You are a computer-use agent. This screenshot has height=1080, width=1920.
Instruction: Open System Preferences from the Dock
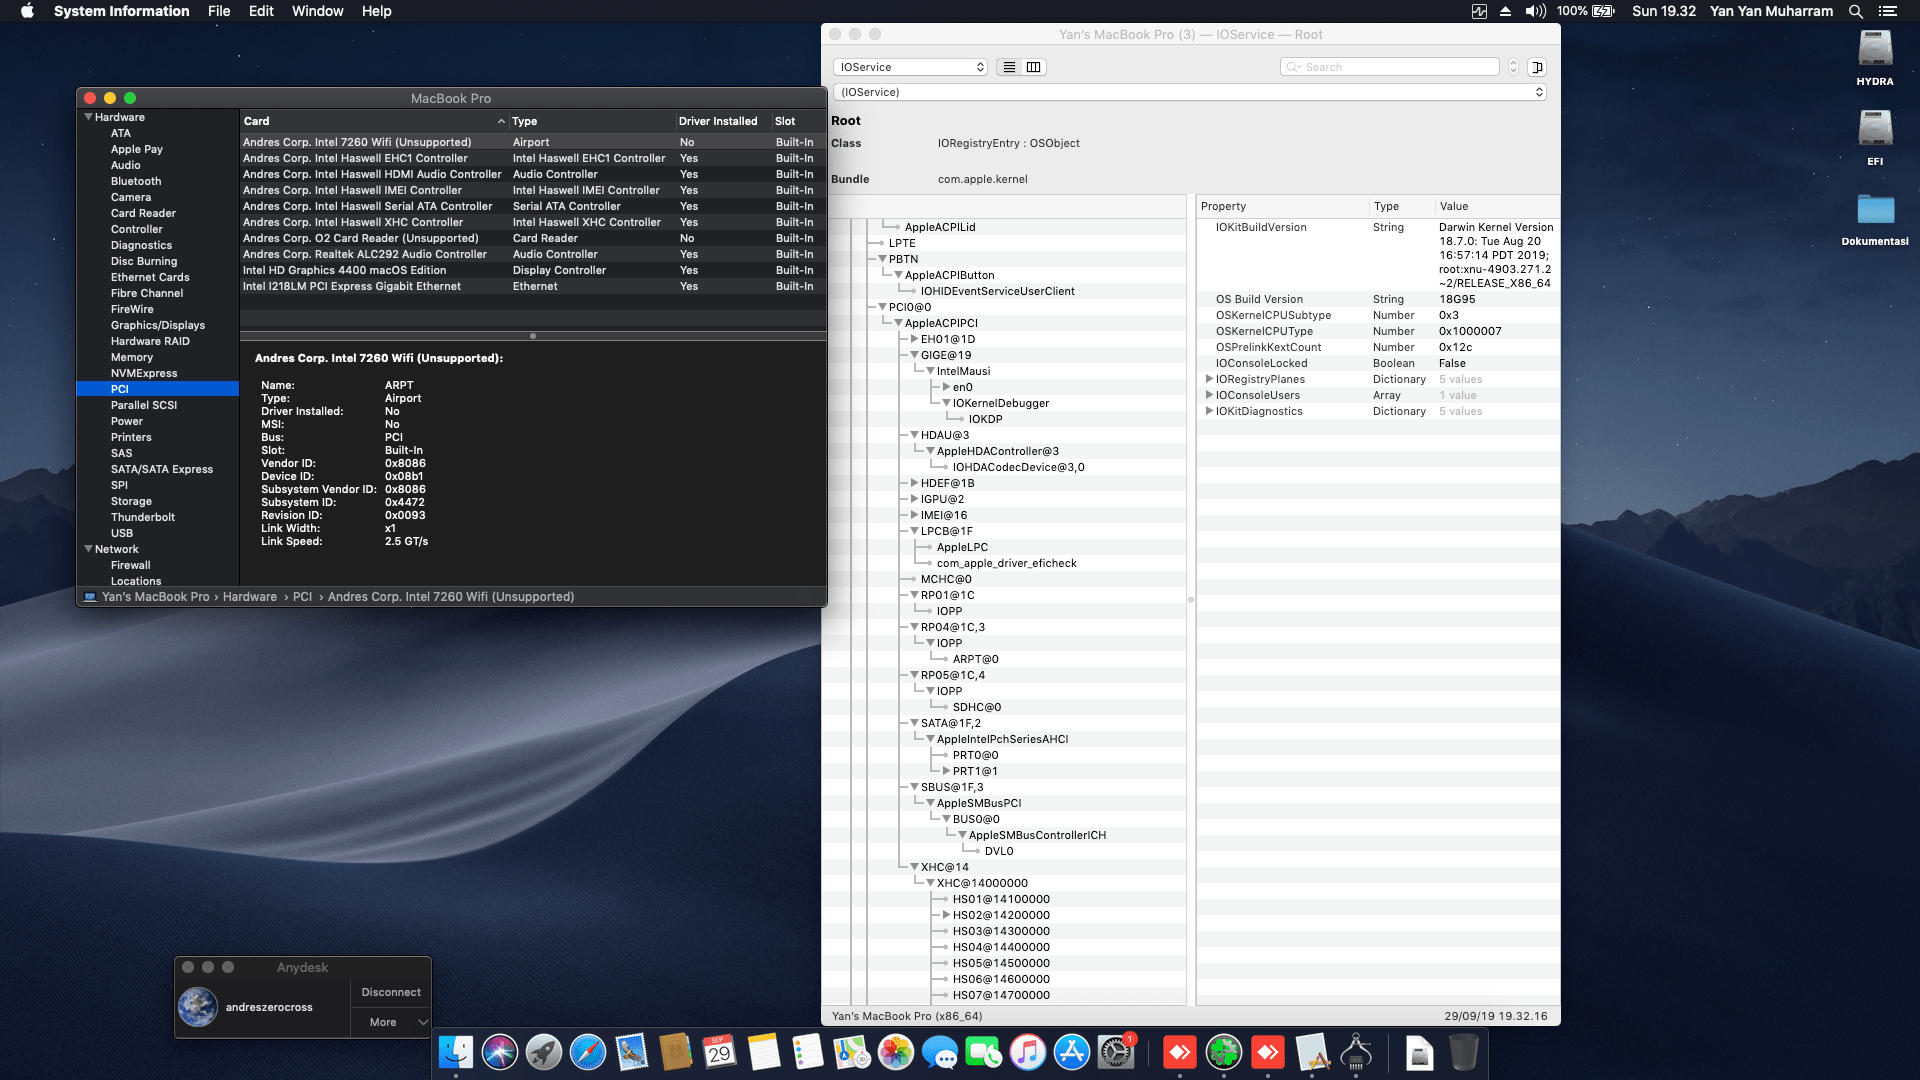click(x=1114, y=1053)
